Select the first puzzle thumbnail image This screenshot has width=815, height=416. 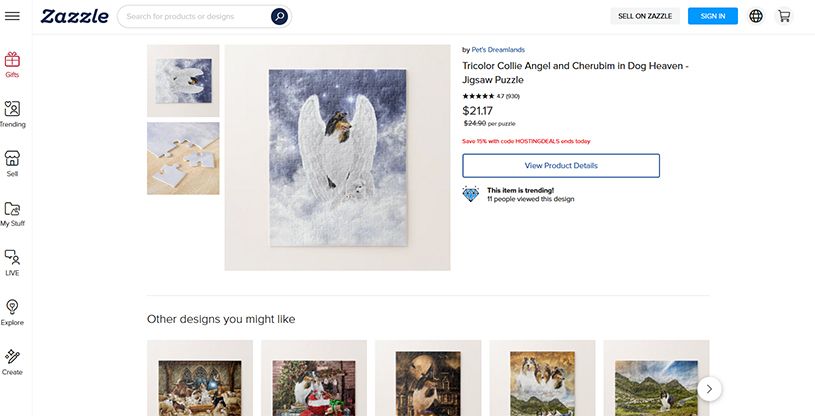tap(183, 81)
